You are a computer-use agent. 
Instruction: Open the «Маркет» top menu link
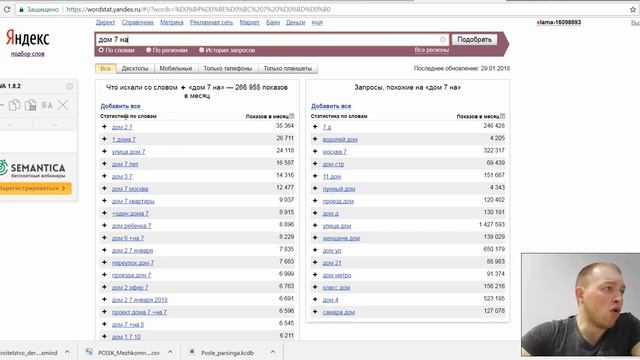[x=249, y=22]
